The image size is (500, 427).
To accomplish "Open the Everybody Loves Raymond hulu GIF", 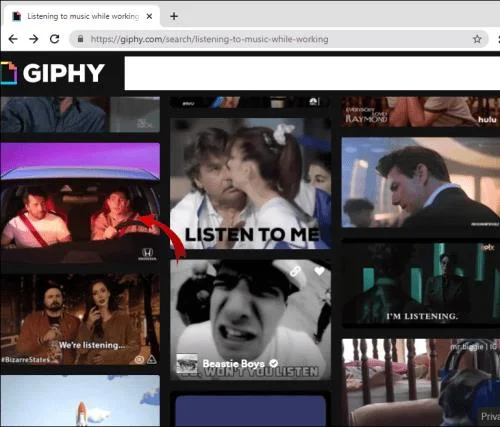I will tap(421, 112).
